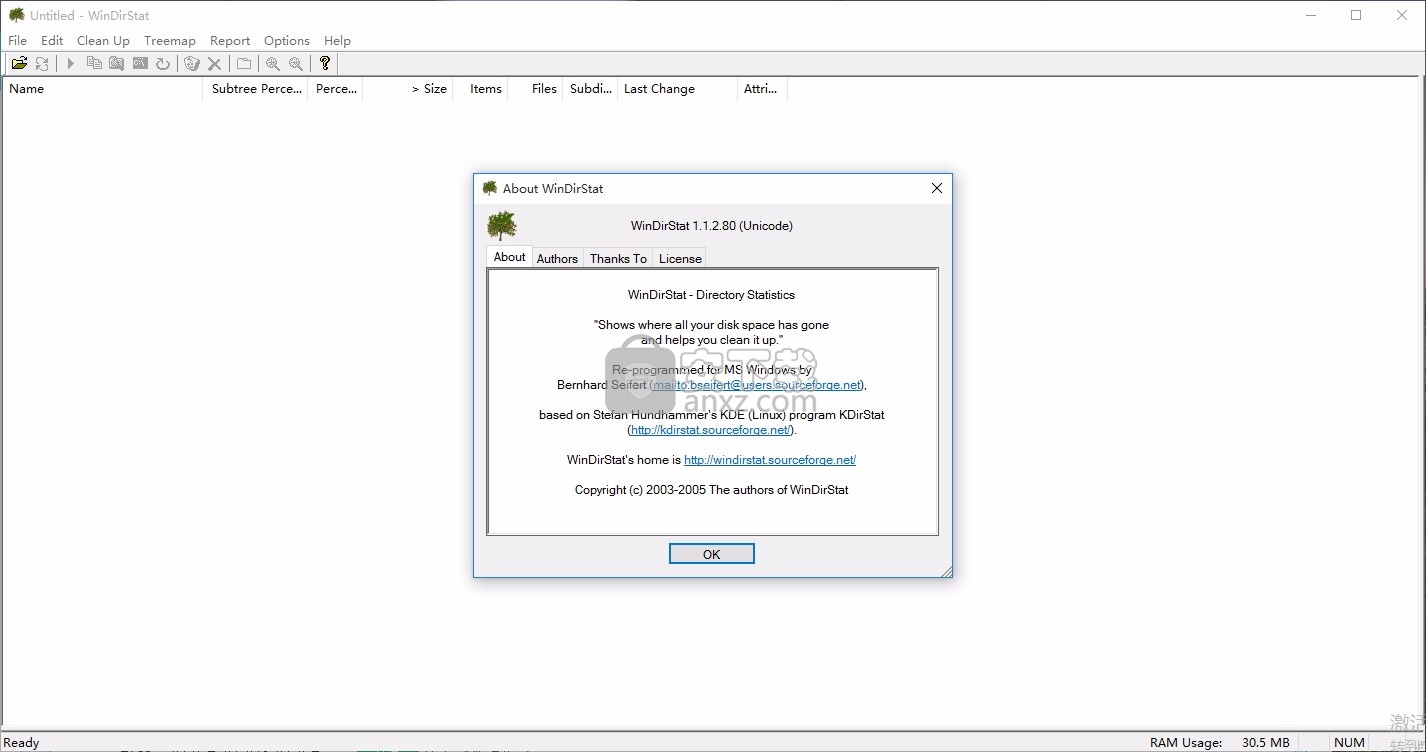Image resolution: width=1426 pixels, height=752 pixels.
Task: Click the NUM indicator in status bar
Action: click(1349, 743)
